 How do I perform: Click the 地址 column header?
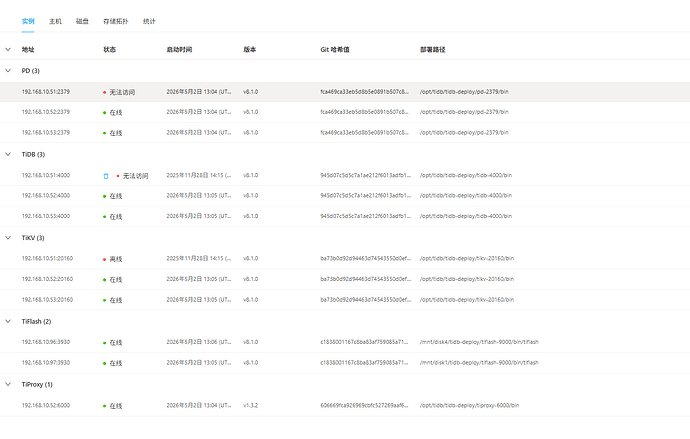(x=28, y=49)
